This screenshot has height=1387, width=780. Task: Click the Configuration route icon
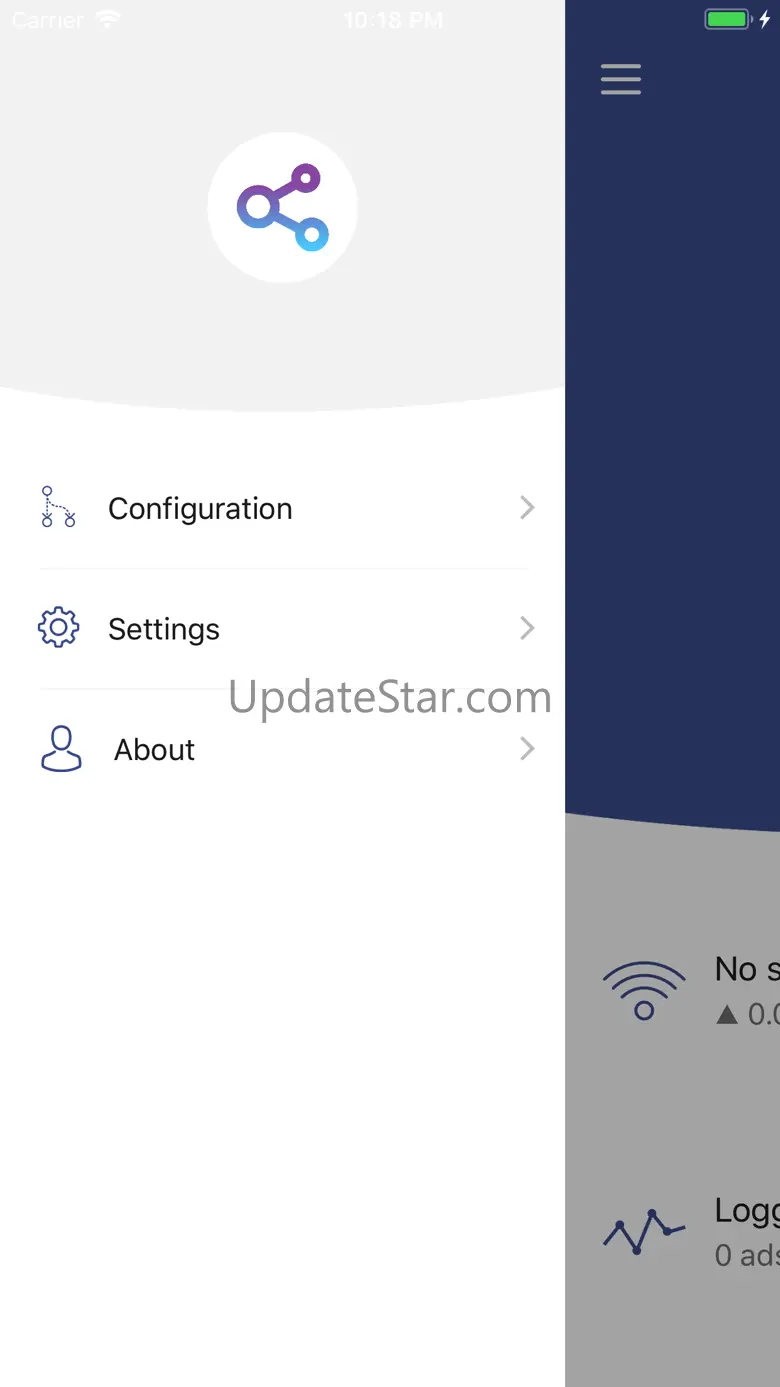58,508
